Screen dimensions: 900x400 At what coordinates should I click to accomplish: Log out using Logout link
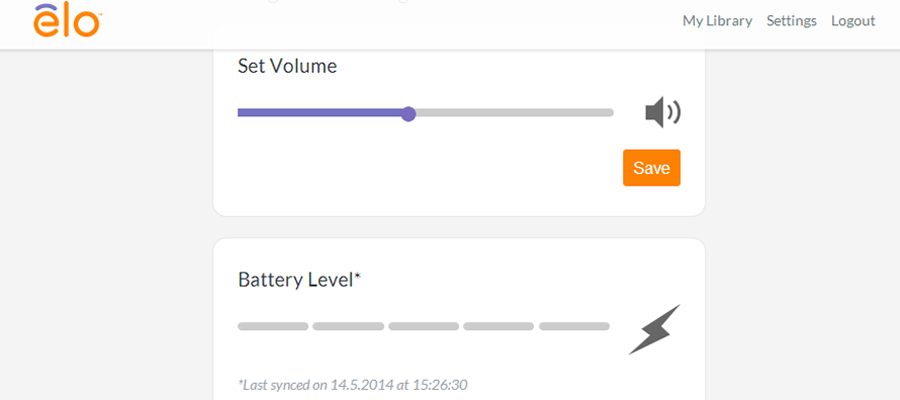[853, 21]
